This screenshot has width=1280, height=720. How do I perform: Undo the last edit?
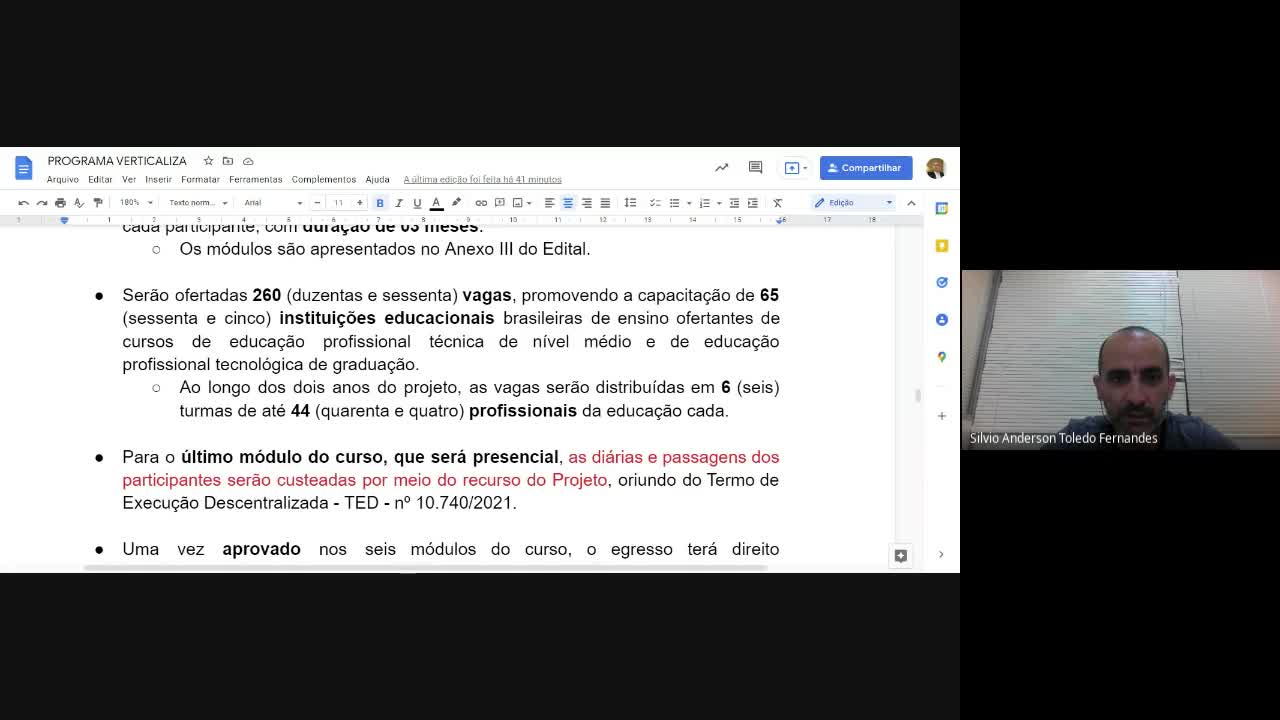[23, 203]
